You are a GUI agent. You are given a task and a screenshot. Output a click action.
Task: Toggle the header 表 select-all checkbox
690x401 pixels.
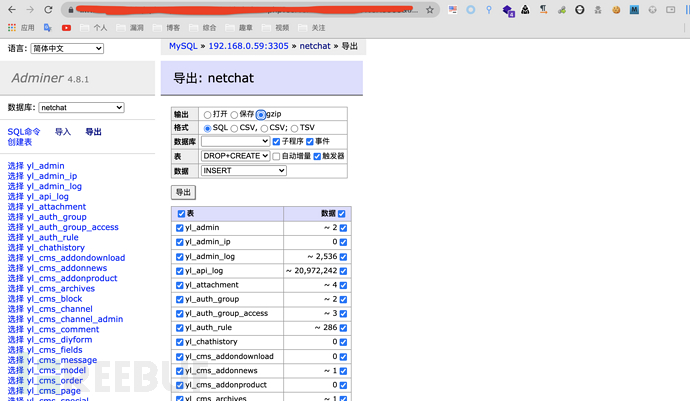coord(181,214)
